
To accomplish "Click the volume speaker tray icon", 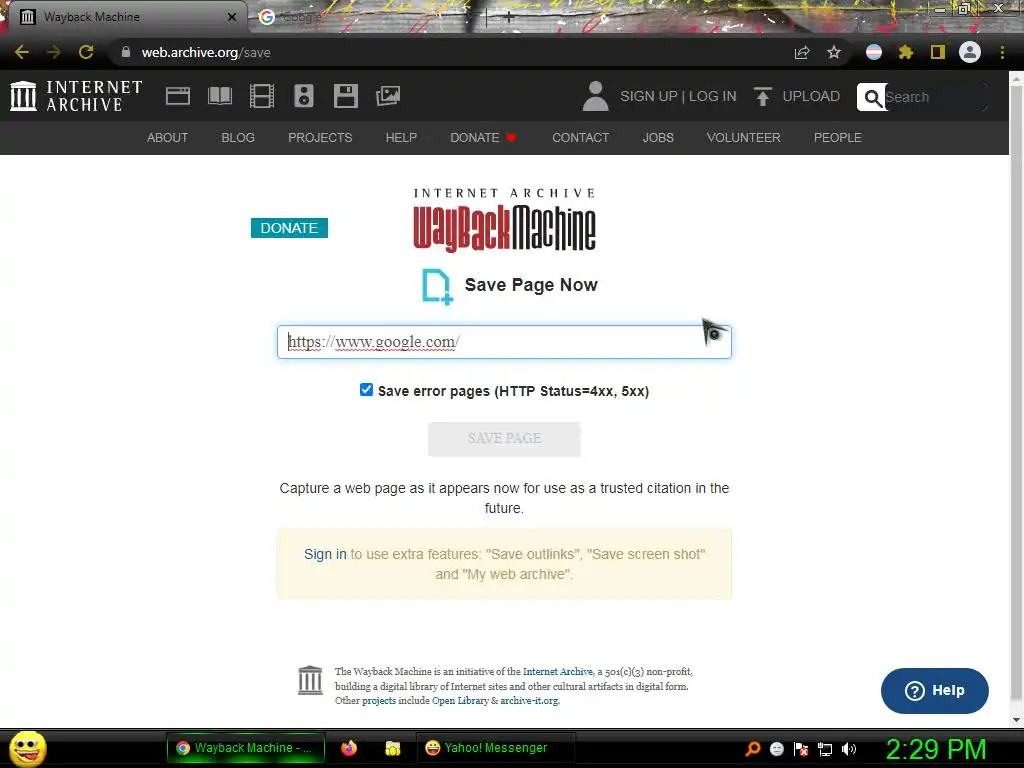I will 848,749.
